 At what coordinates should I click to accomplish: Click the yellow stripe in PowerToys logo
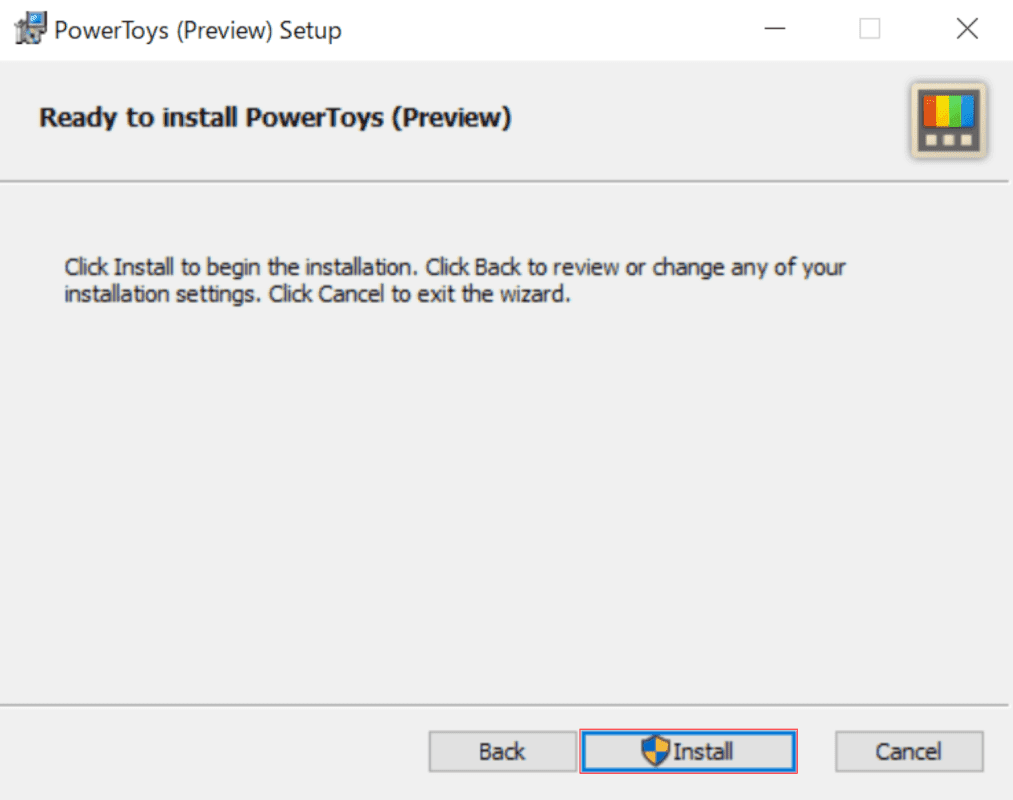[x=942, y=111]
